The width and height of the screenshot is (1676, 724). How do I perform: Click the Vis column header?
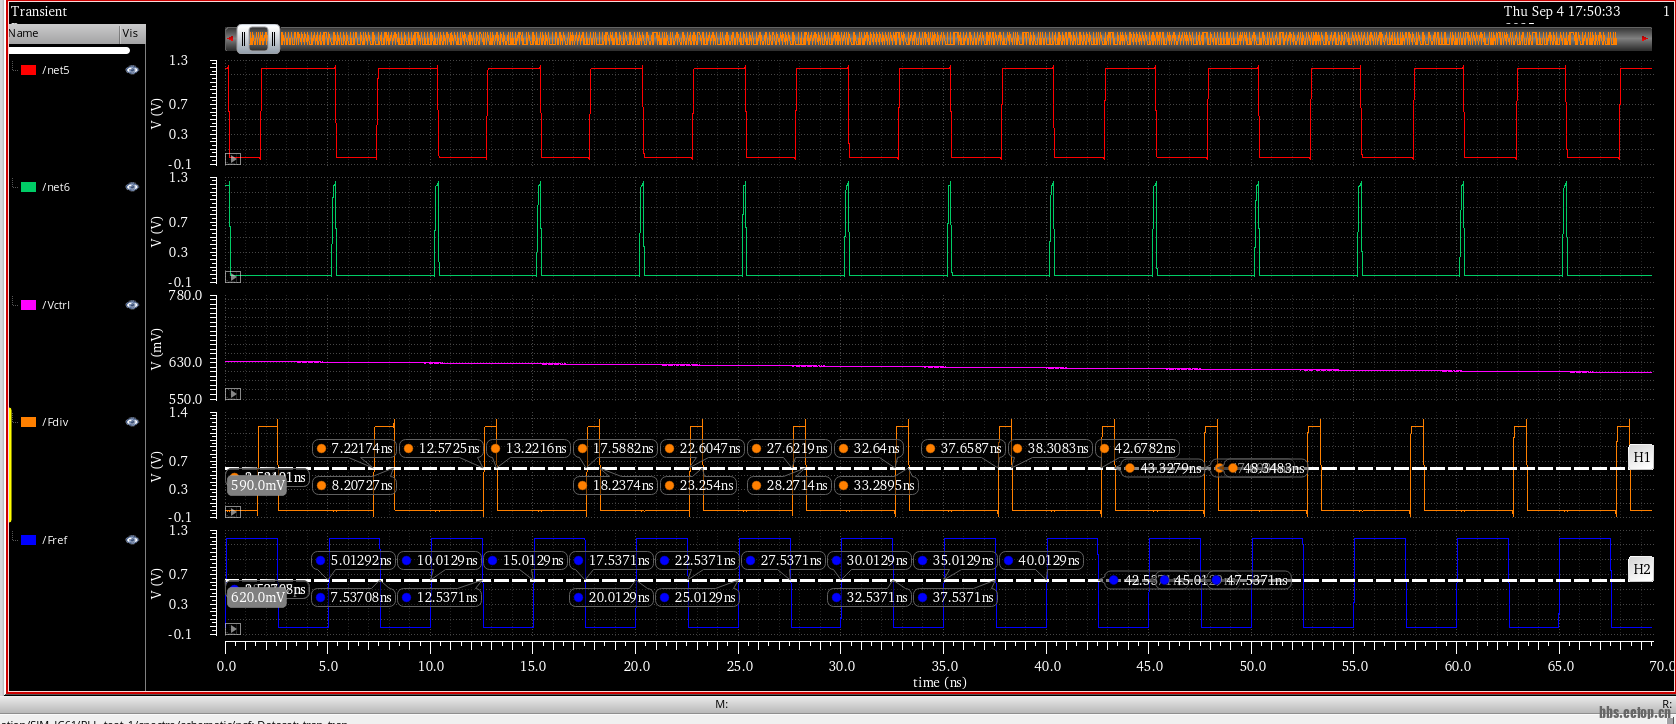(131, 33)
